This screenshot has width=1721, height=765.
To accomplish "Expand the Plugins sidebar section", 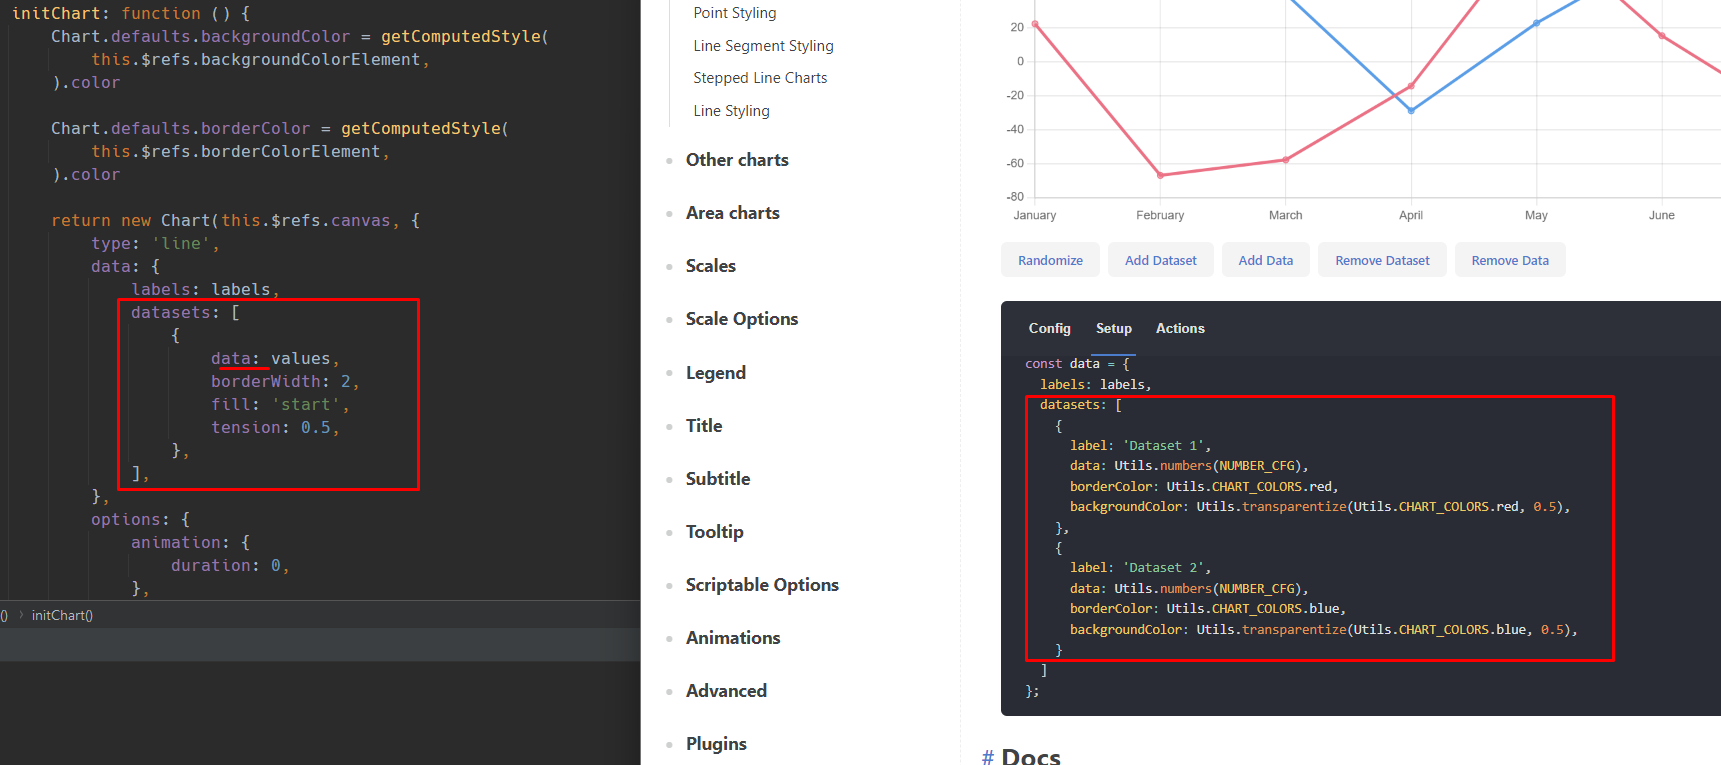I will tap(716, 744).
